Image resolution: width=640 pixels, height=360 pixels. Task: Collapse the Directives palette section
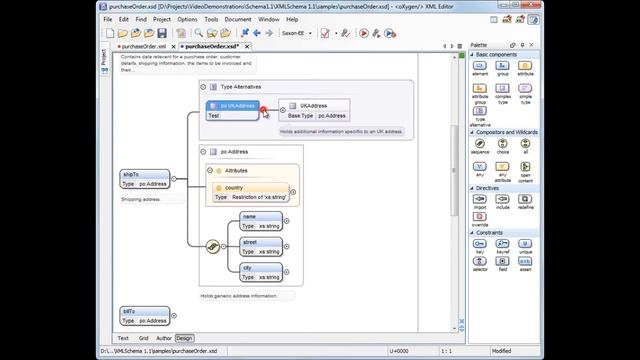coord(472,188)
